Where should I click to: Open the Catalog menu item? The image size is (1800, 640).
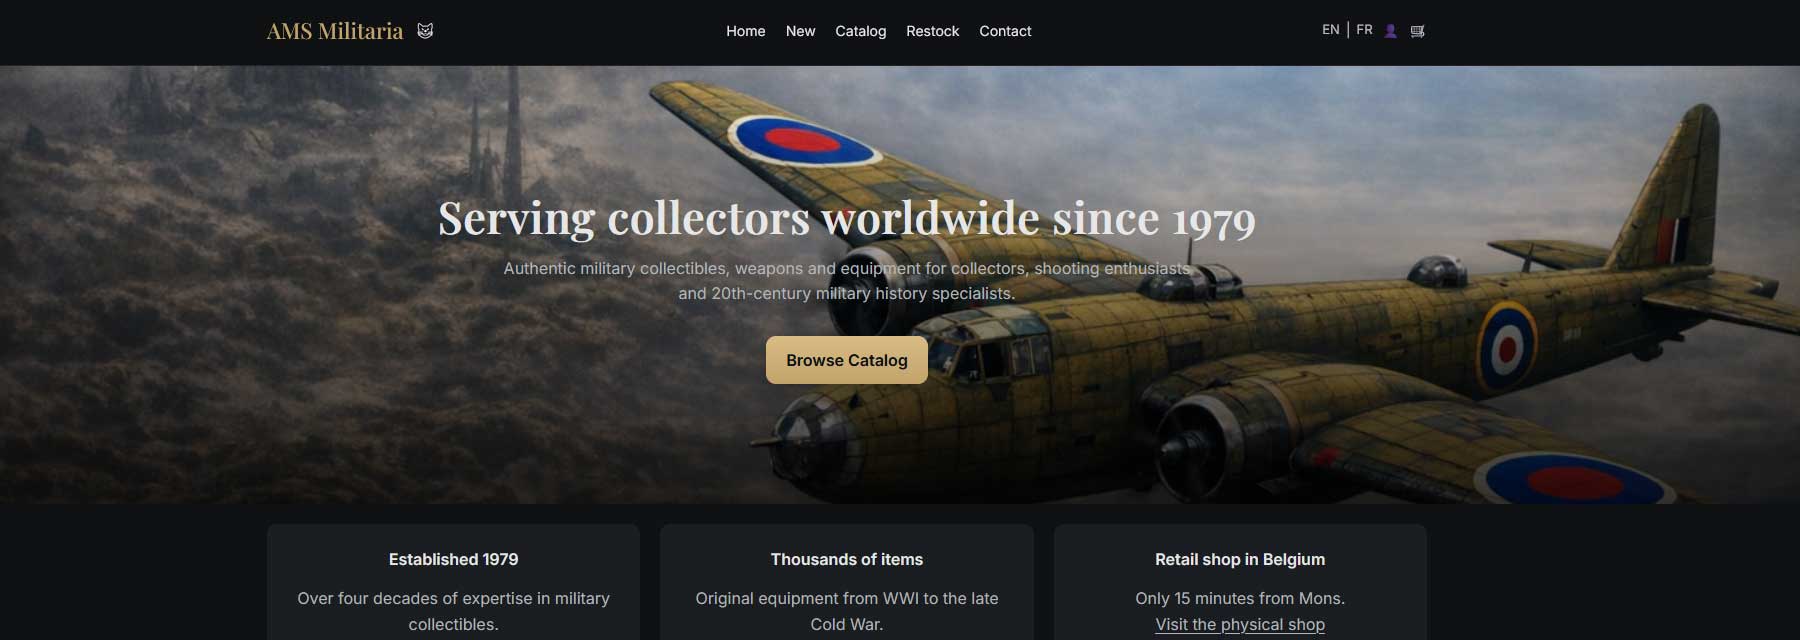coord(860,31)
